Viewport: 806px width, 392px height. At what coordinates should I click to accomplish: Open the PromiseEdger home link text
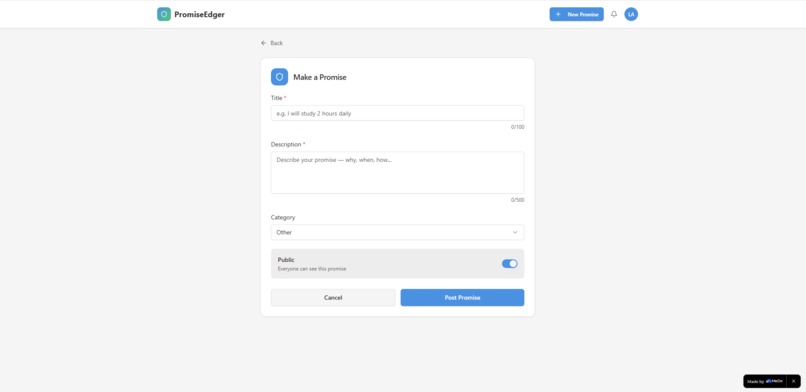point(199,14)
